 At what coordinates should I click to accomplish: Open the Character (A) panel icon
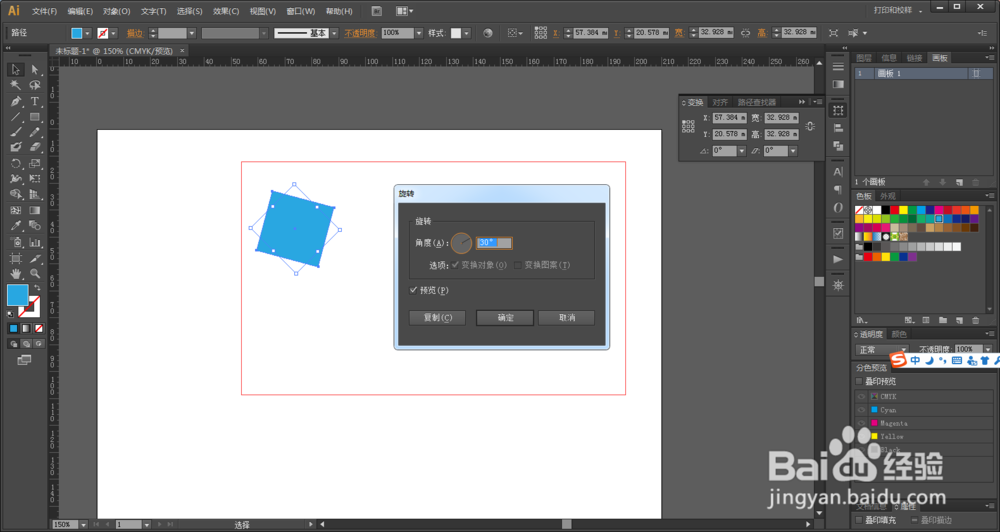click(838, 172)
